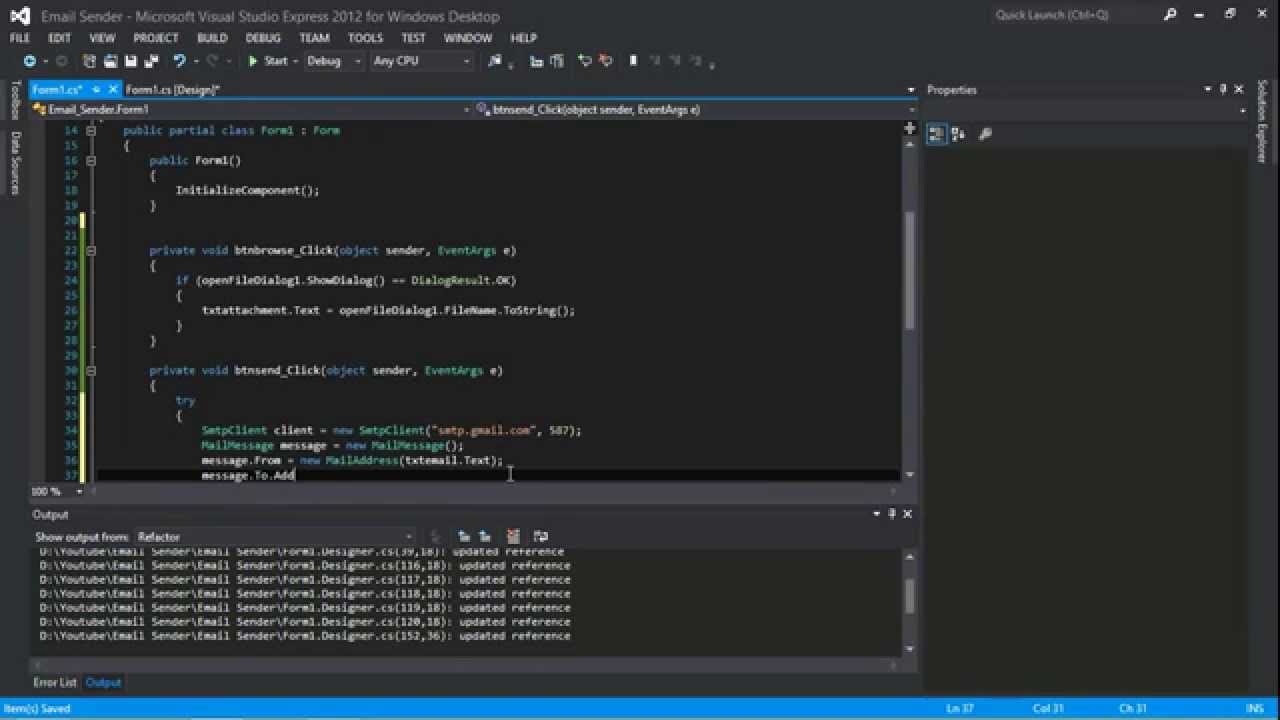Click the toolbar icon right of the Uncomment icon
The width and height of the screenshot is (1280, 720).
585,61
